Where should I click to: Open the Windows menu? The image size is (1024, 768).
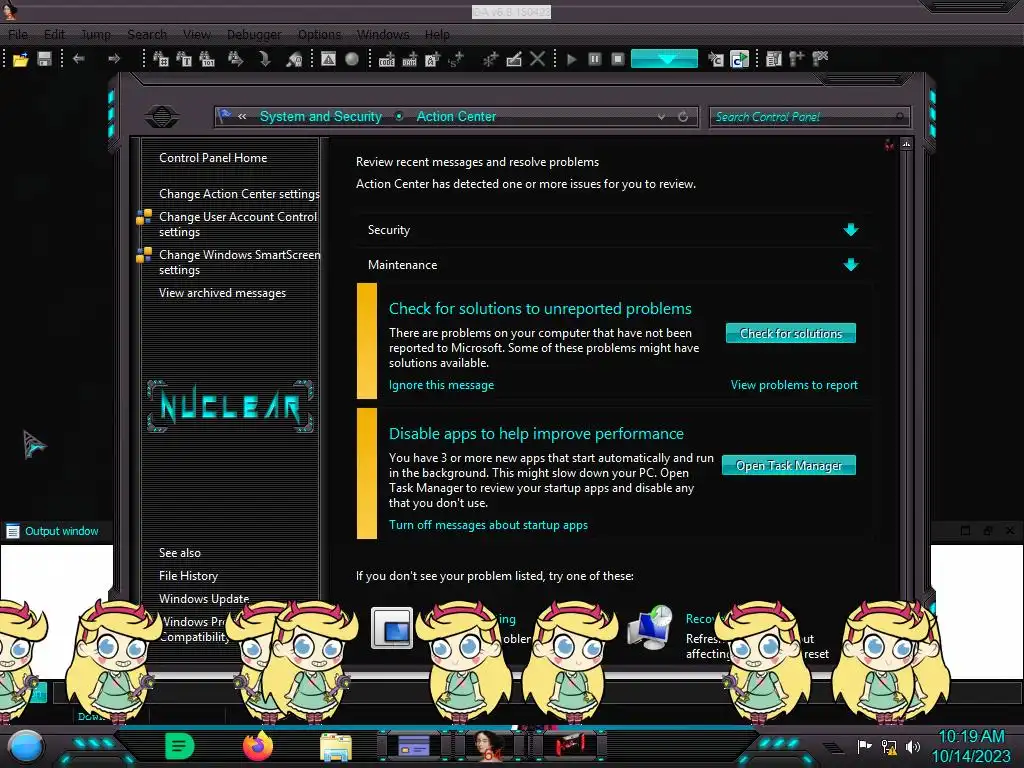383,35
